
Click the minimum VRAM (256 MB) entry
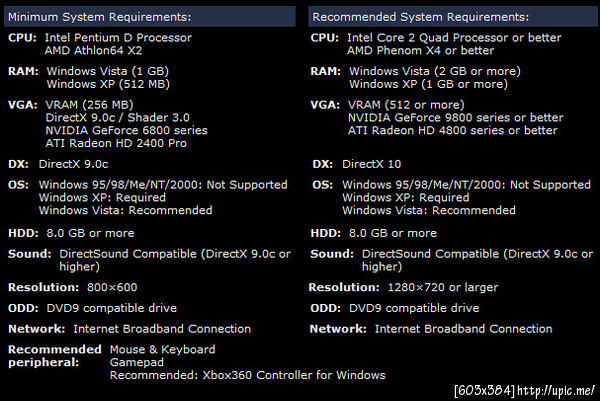[x=90, y=105]
